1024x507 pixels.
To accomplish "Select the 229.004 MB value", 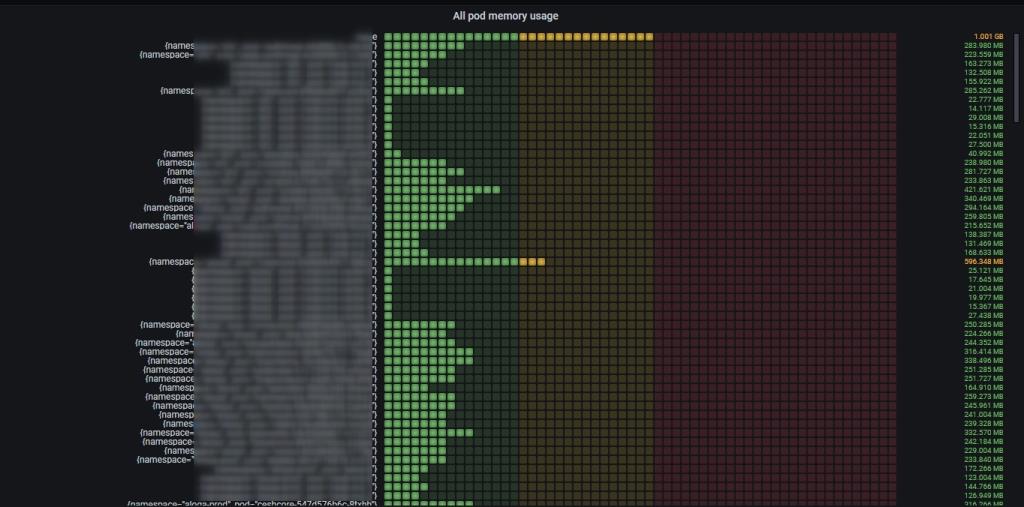I will (x=984, y=450).
